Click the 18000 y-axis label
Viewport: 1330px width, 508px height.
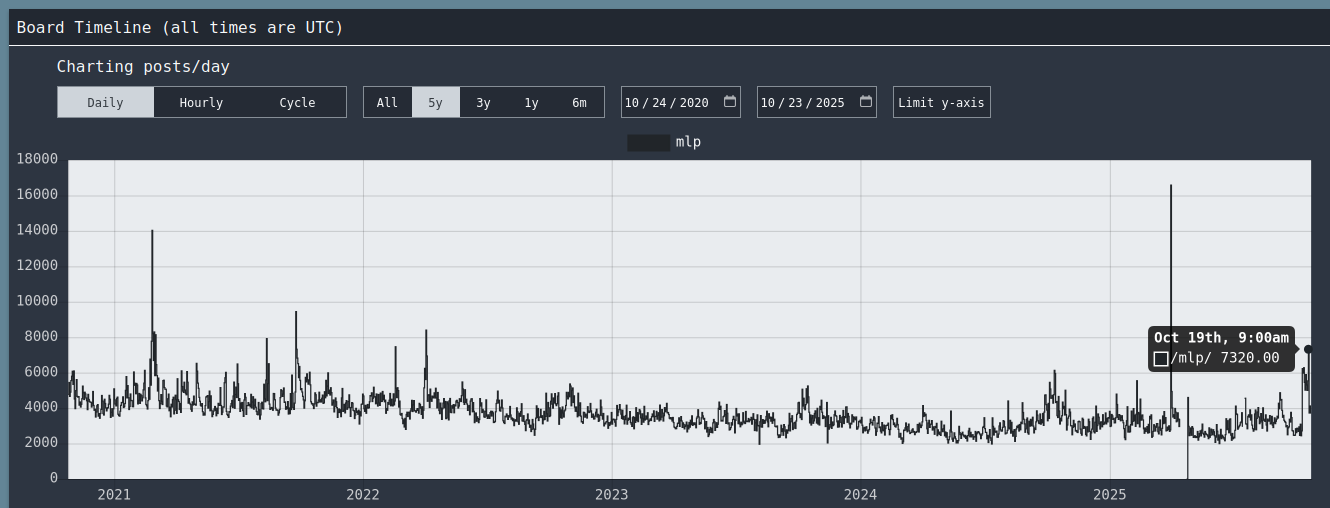point(38,159)
